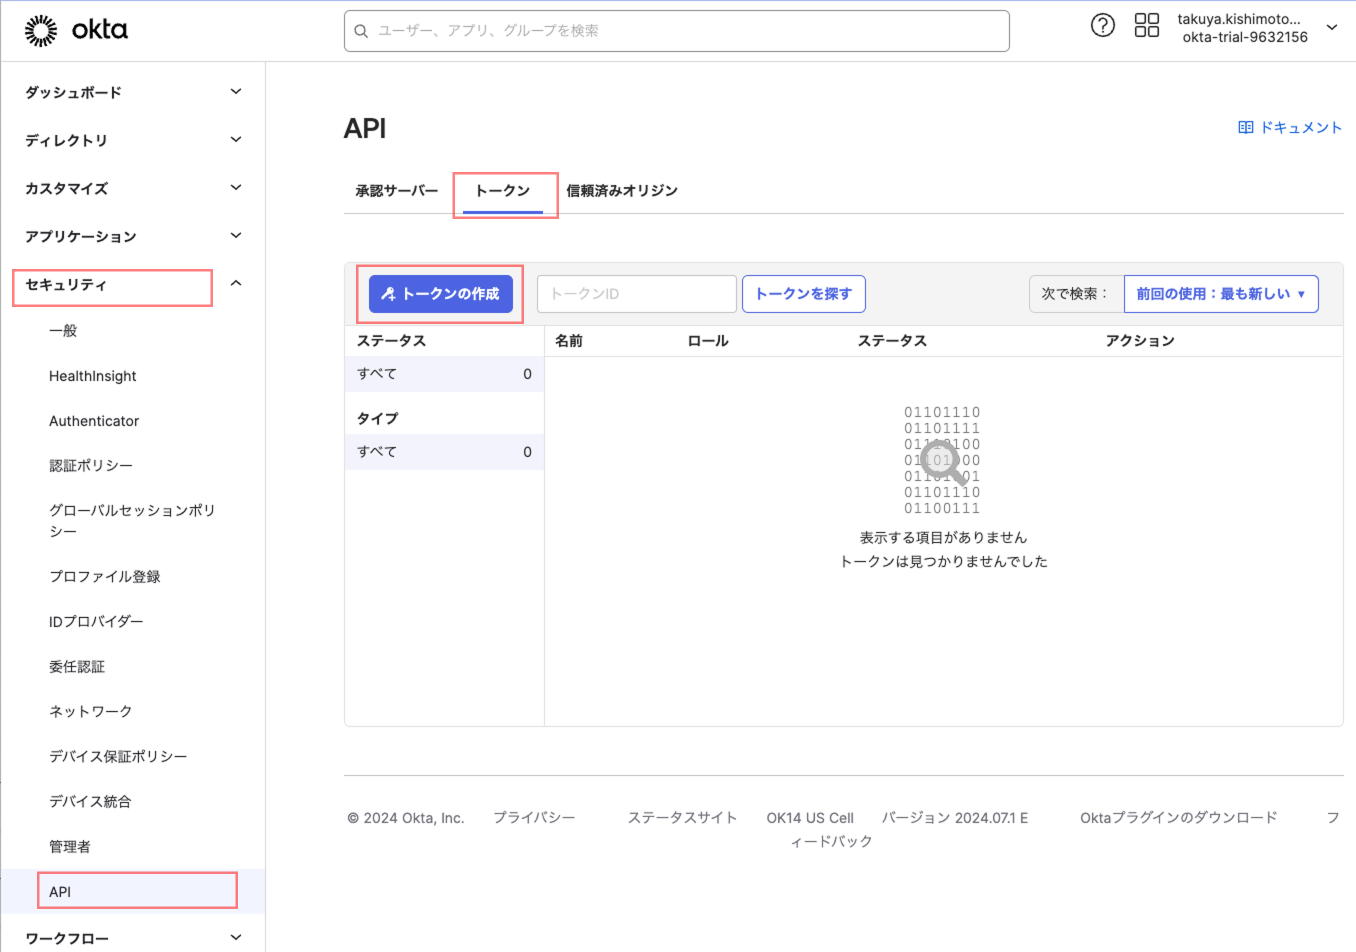Viewport: 1356px width, 952px height.
Task: Click the Okta logo
Action: tap(74, 29)
